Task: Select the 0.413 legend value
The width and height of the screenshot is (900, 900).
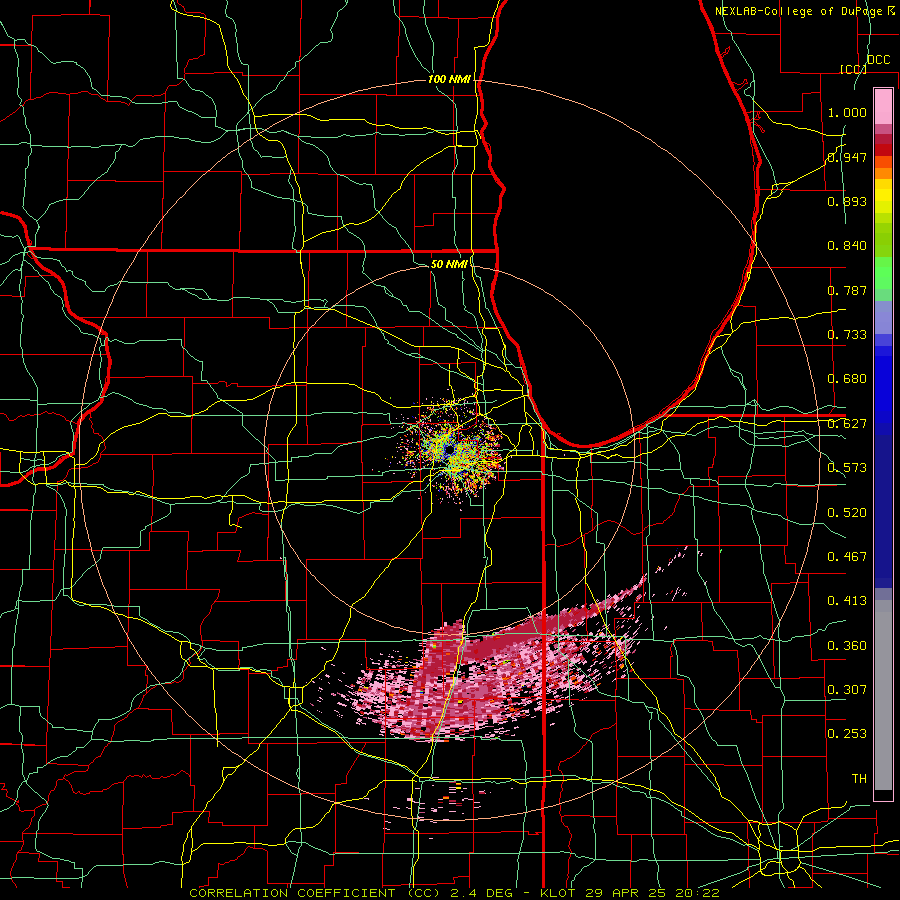Action: [847, 600]
